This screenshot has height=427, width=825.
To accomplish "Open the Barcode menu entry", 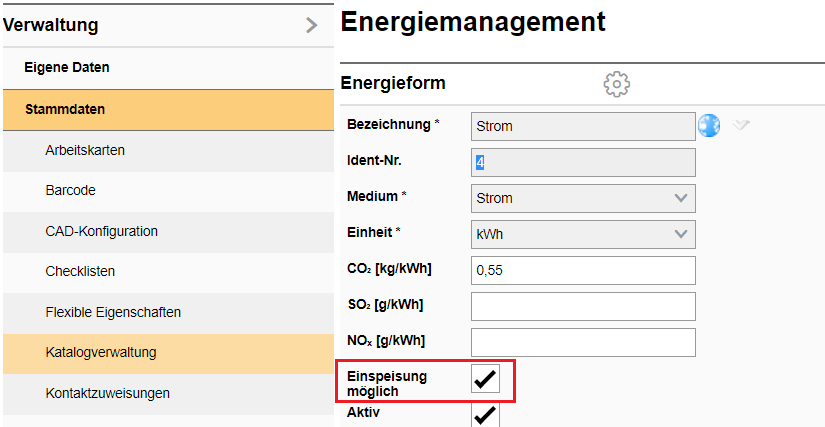I will coord(168,191).
